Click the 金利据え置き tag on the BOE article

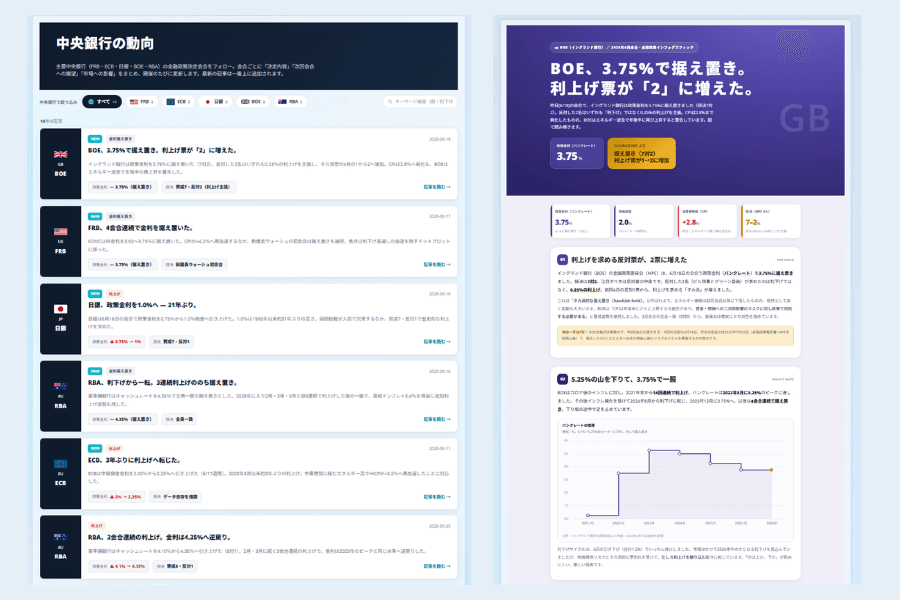point(120,139)
